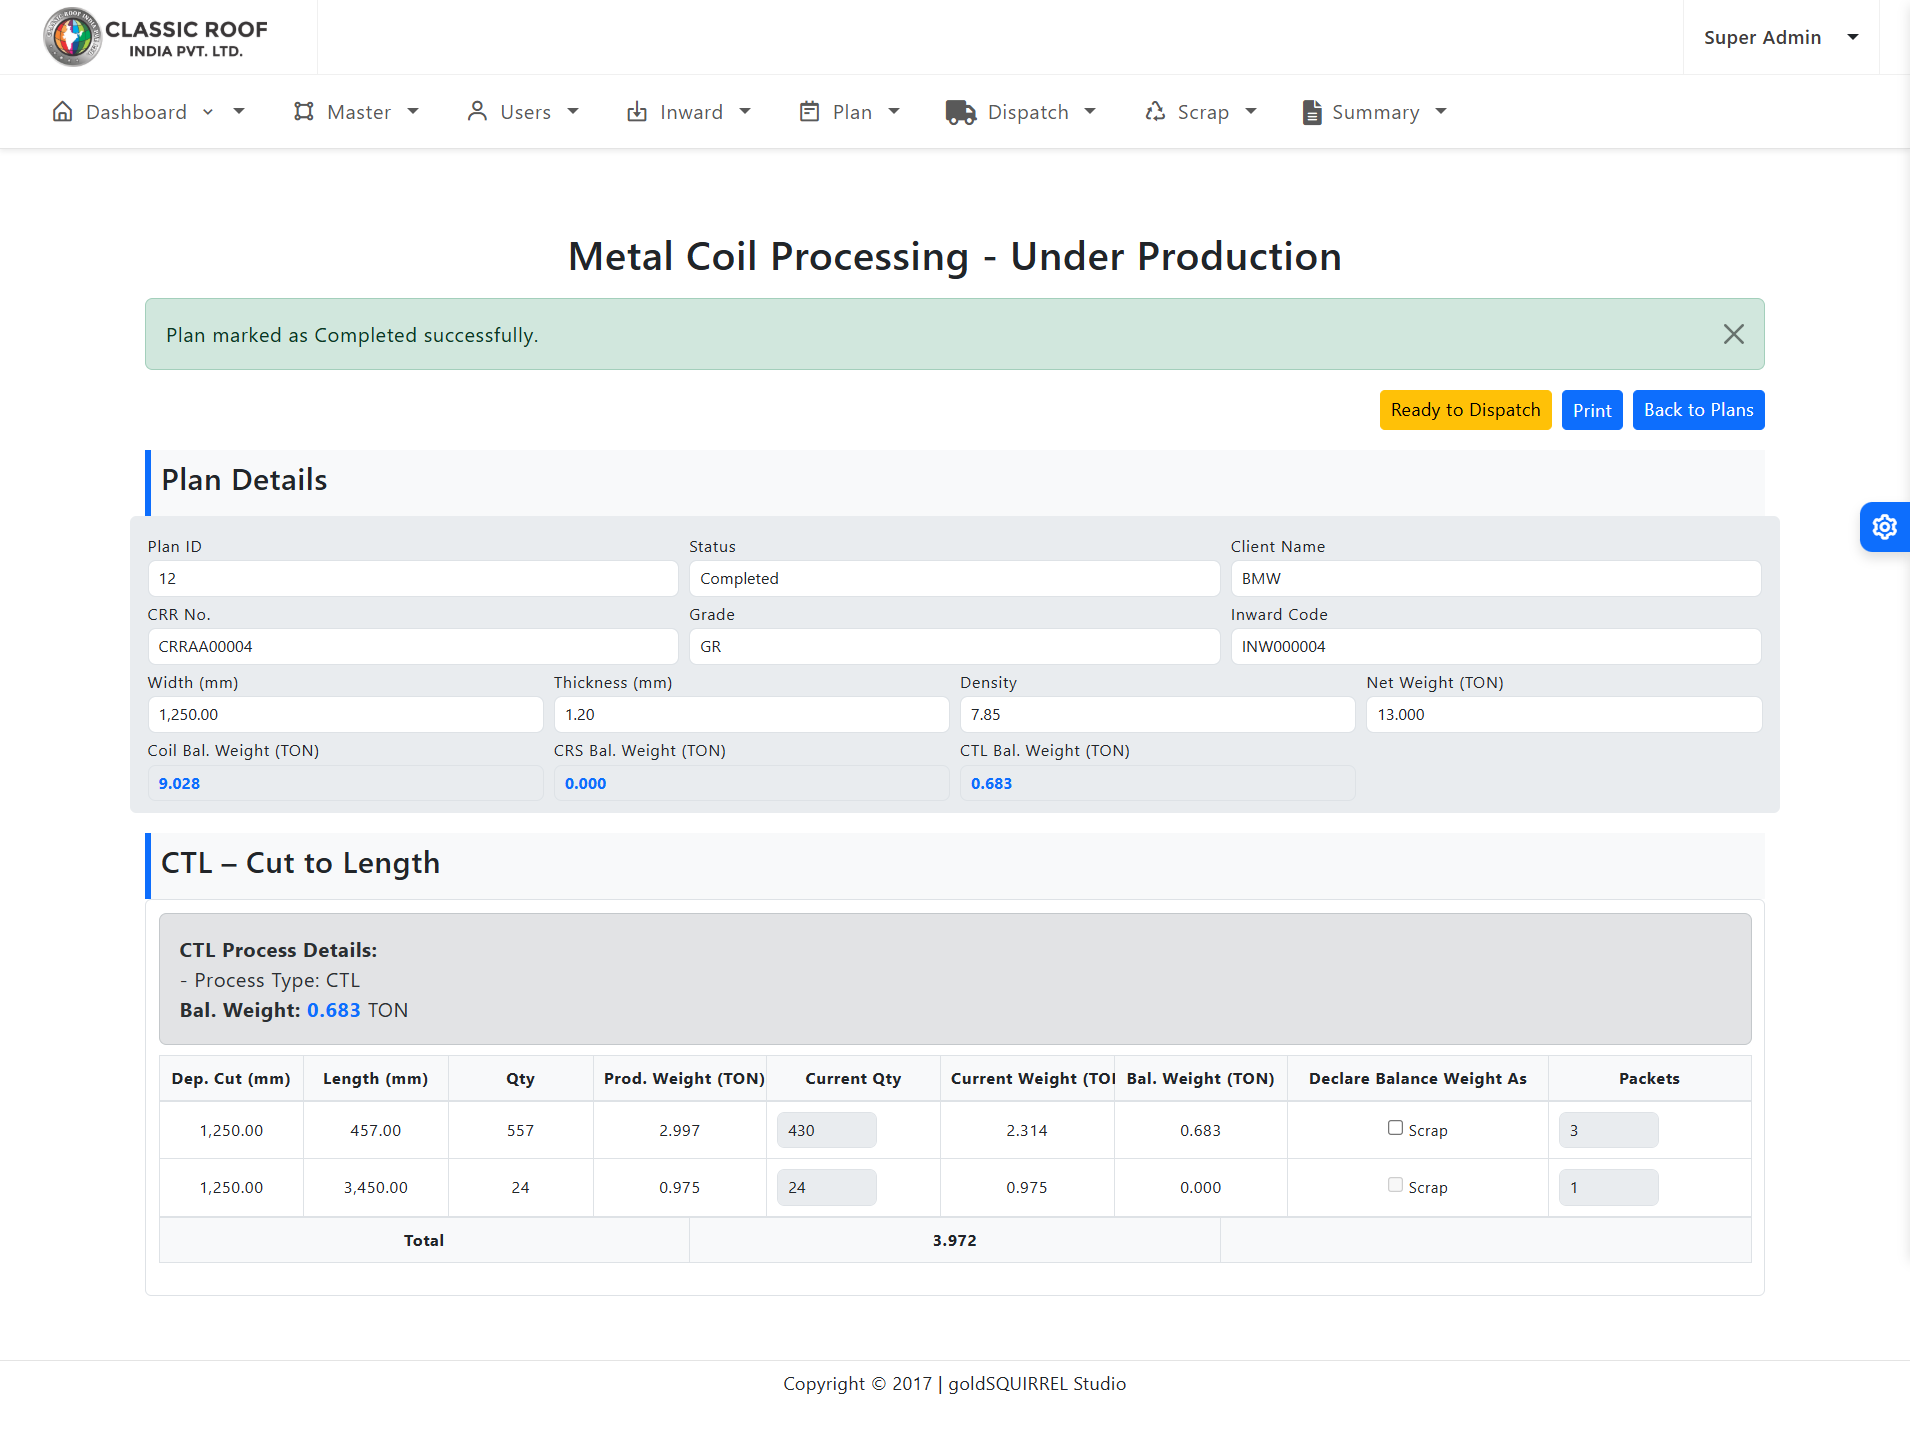
Task: Expand the Super Admin user dropdown
Action: pyautogui.click(x=1852, y=37)
